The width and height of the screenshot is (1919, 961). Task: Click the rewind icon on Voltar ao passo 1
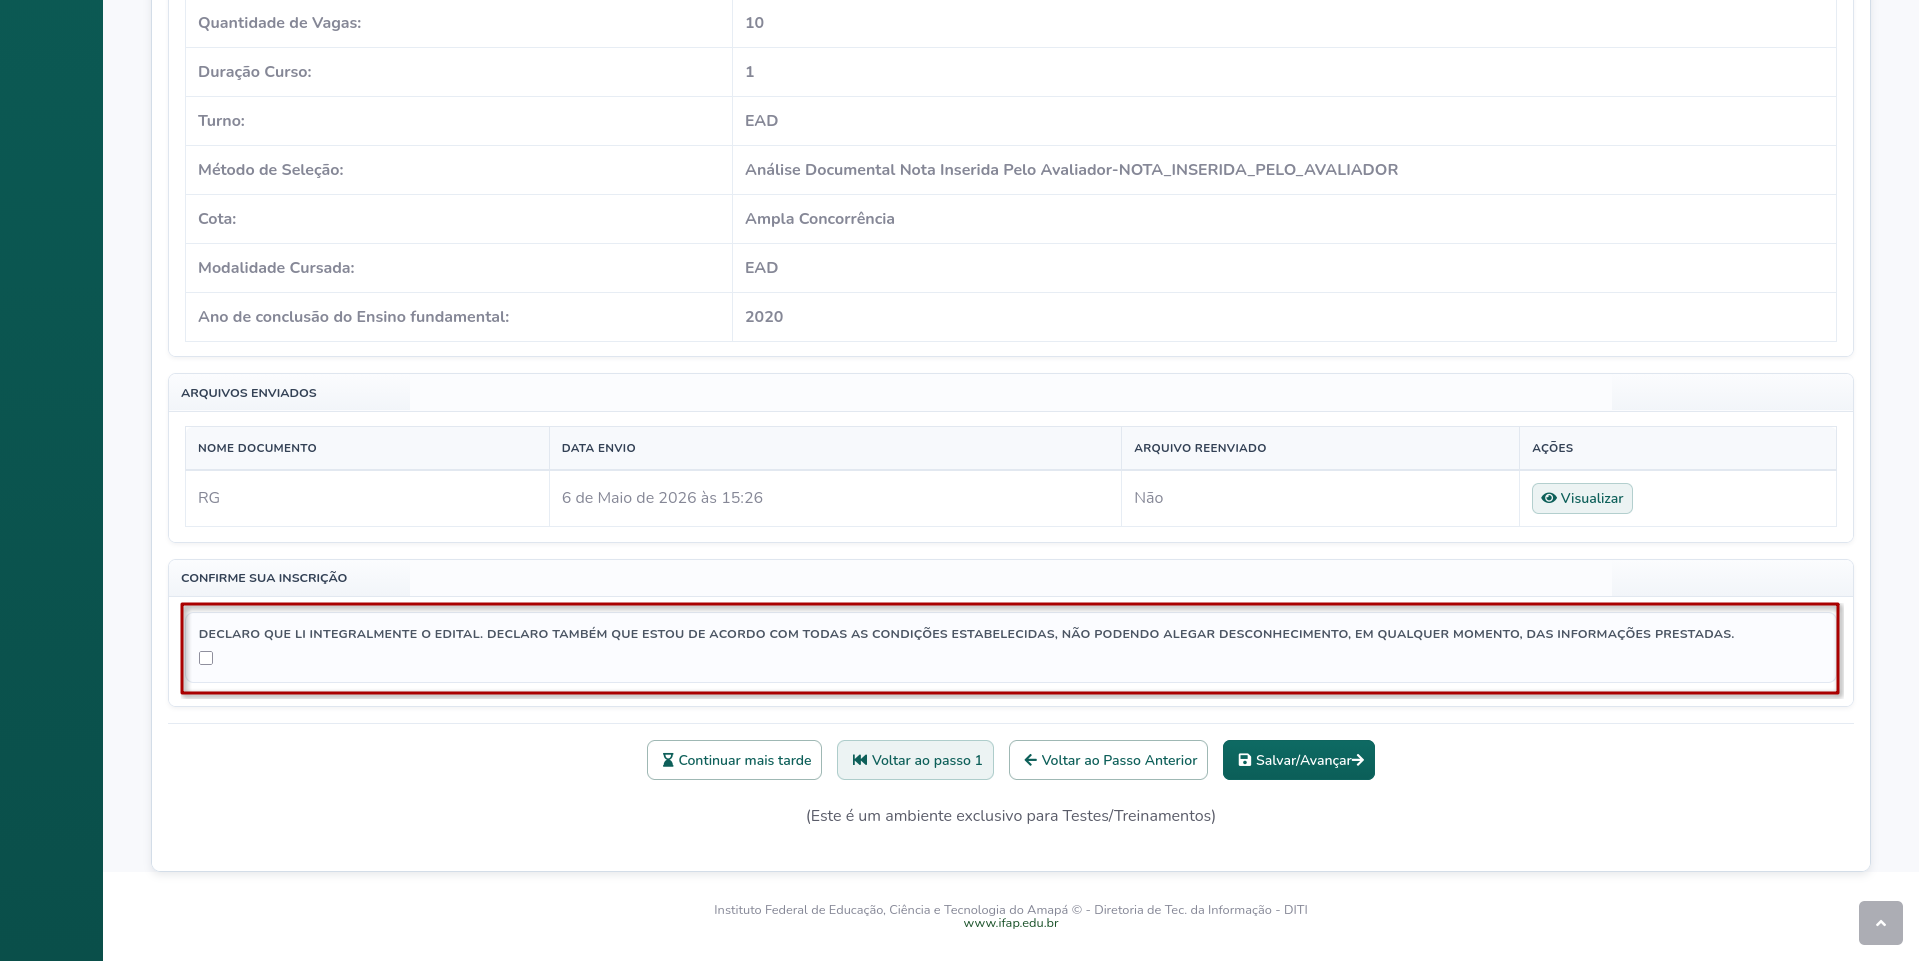click(859, 760)
